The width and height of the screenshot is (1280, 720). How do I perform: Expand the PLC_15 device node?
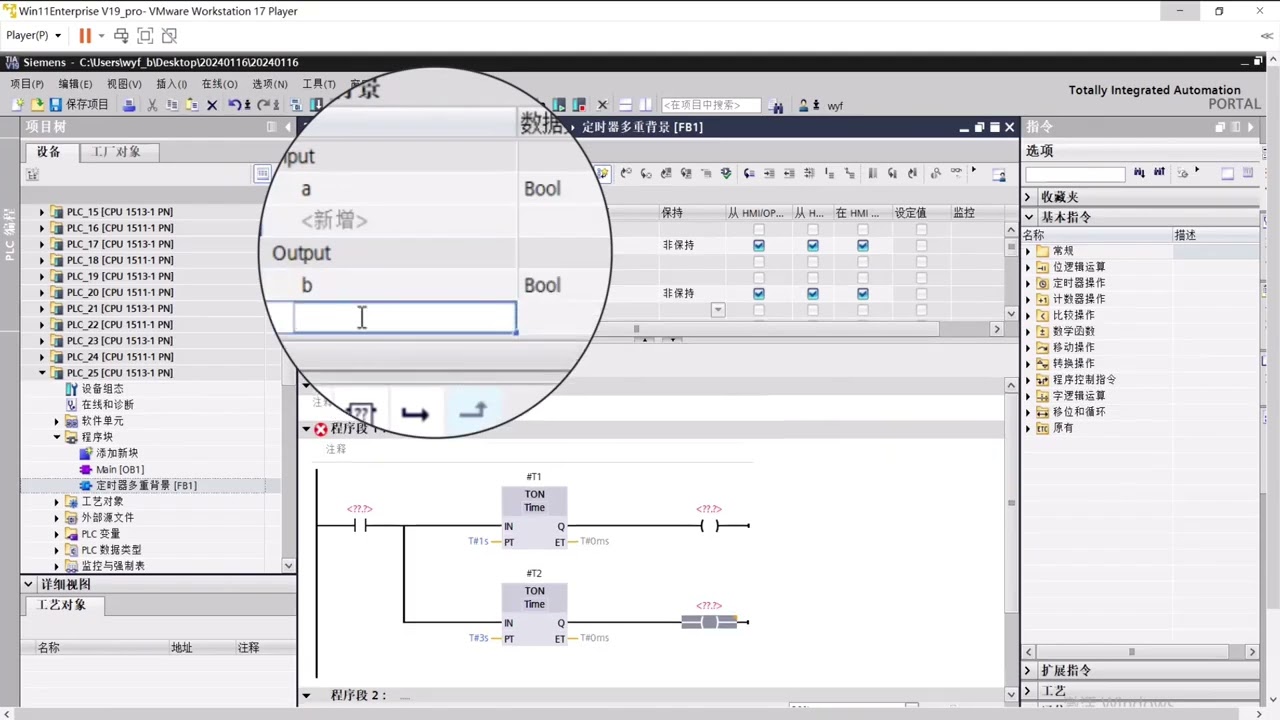[42, 212]
